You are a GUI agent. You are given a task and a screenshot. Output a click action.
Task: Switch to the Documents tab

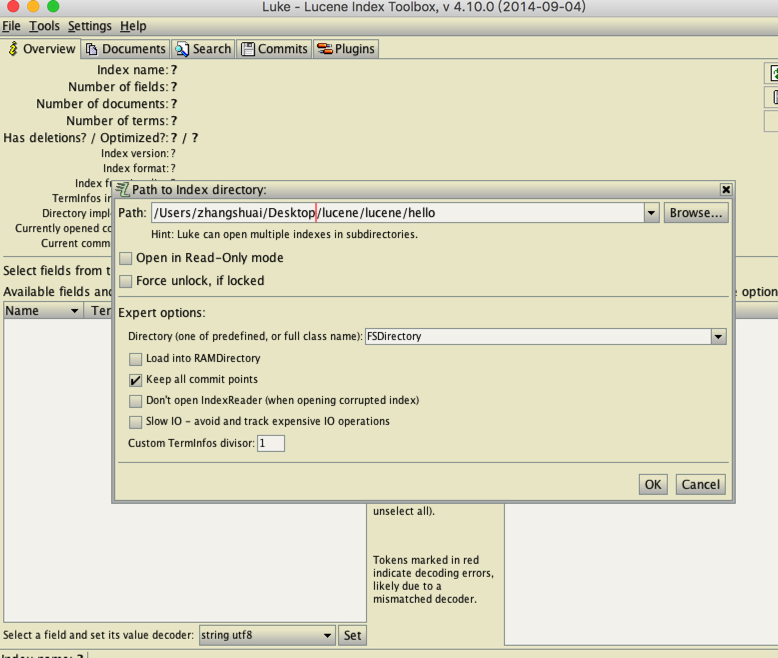126,49
